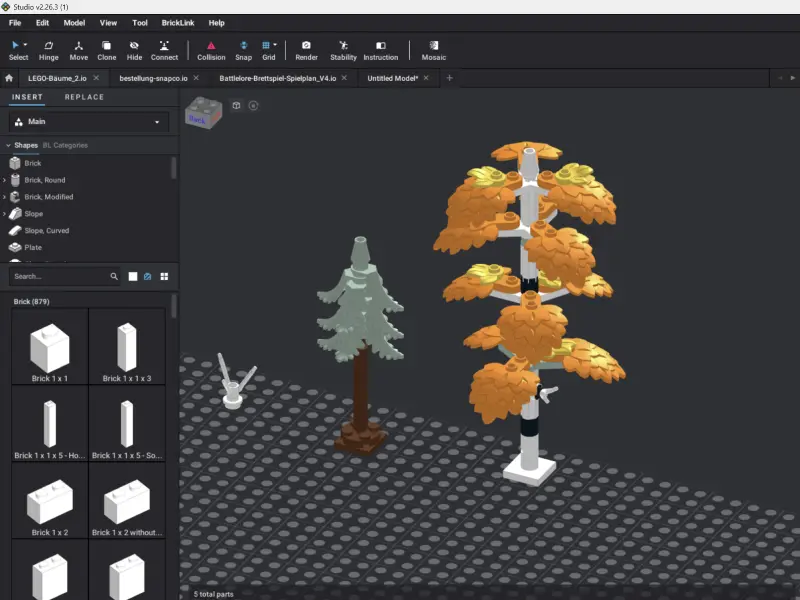Switch to the REPLACE panel tab
The width and height of the screenshot is (800, 600).
tap(84, 97)
